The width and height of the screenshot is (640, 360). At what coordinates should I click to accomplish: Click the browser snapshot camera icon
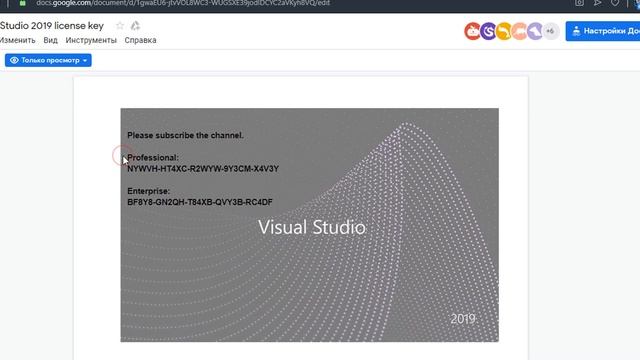(579, 3)
